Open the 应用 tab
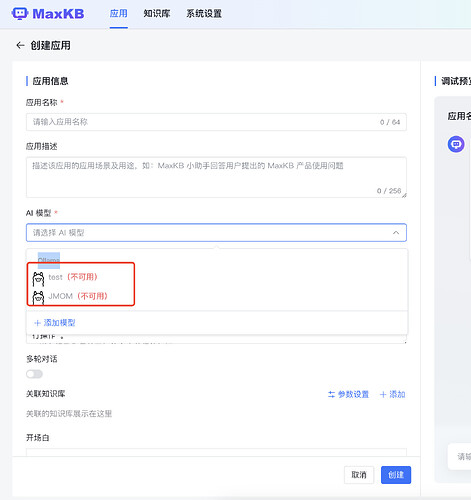Image resolution: width=471 pixels, height=500 pixels. tap(119, 14)
